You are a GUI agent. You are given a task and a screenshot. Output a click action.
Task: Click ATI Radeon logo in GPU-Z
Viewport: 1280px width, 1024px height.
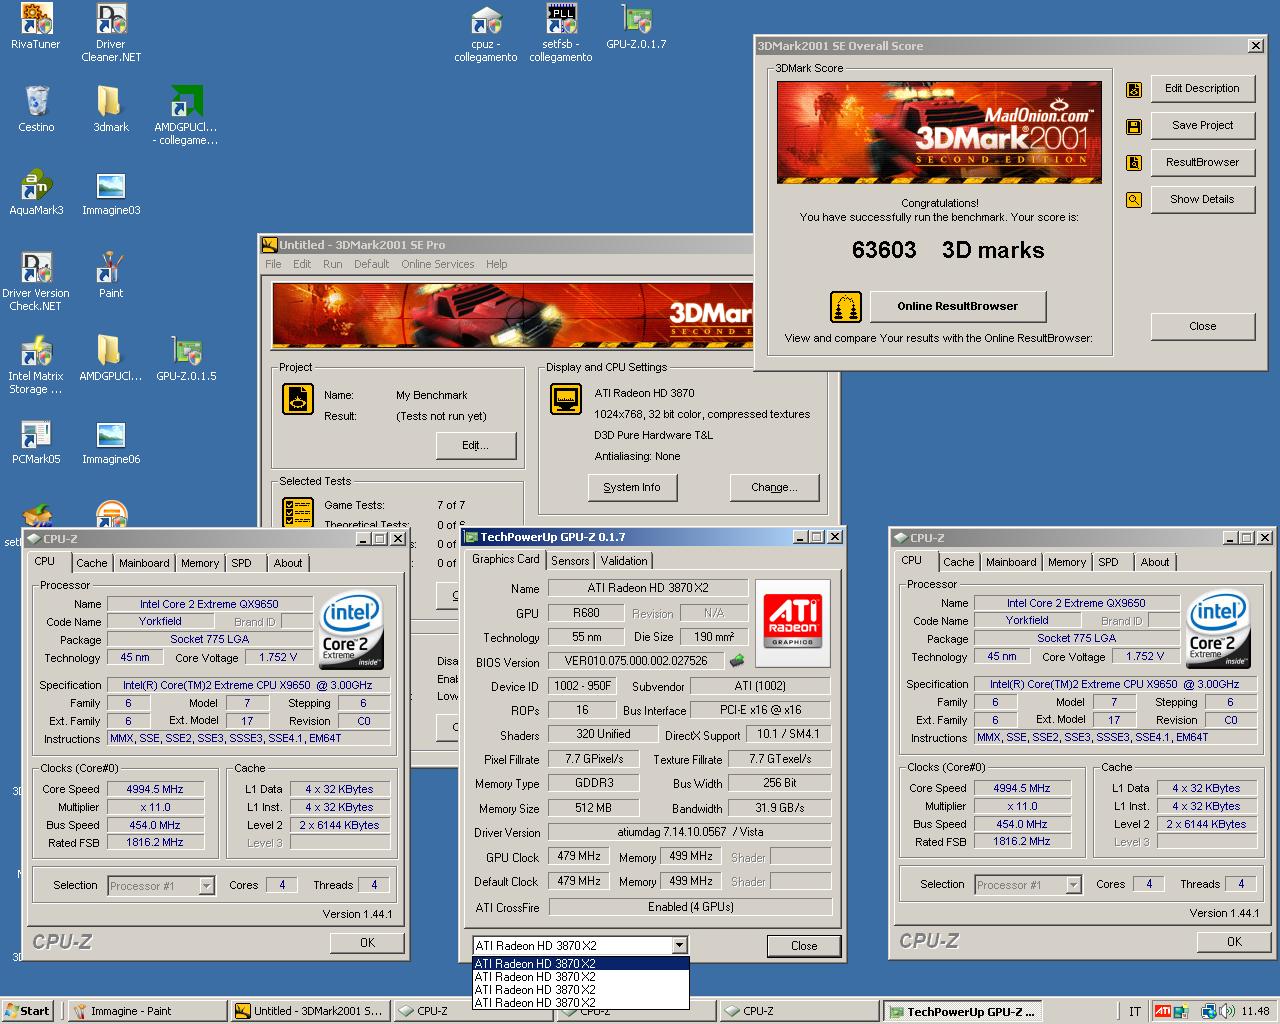793,623
